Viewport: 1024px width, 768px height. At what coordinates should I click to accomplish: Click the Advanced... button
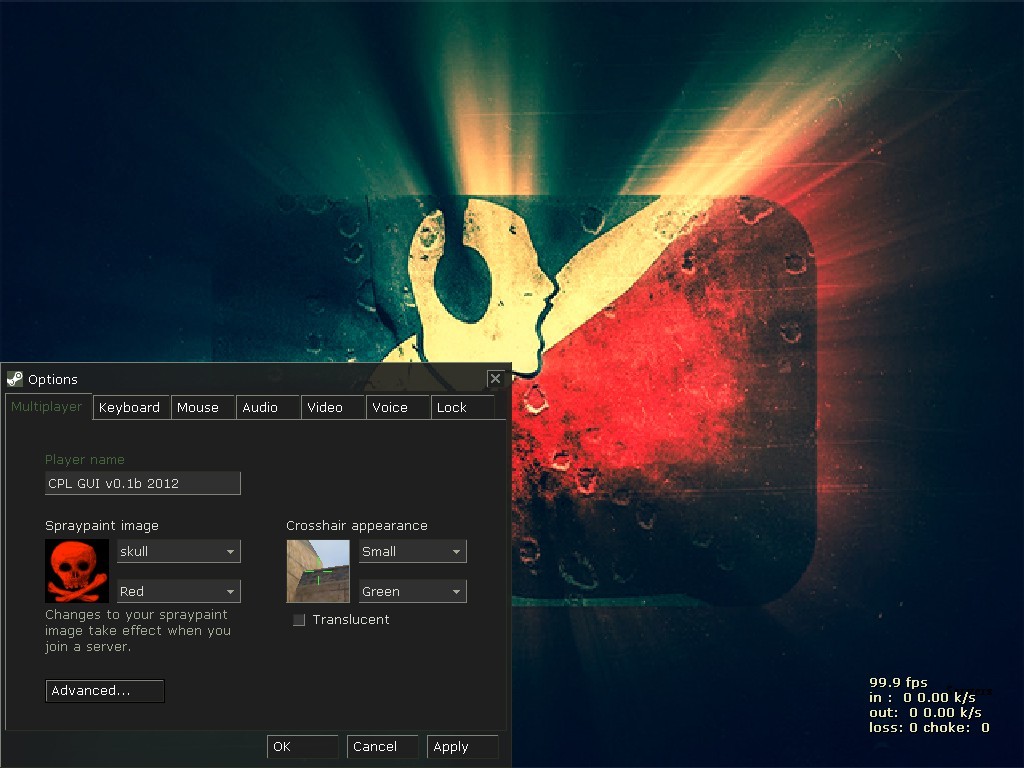105,691
